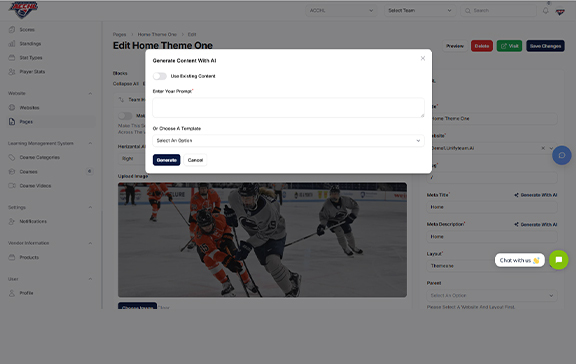Click the Save Changes button
The height and width of the screenshot is (364, 576).
(545, 46)
